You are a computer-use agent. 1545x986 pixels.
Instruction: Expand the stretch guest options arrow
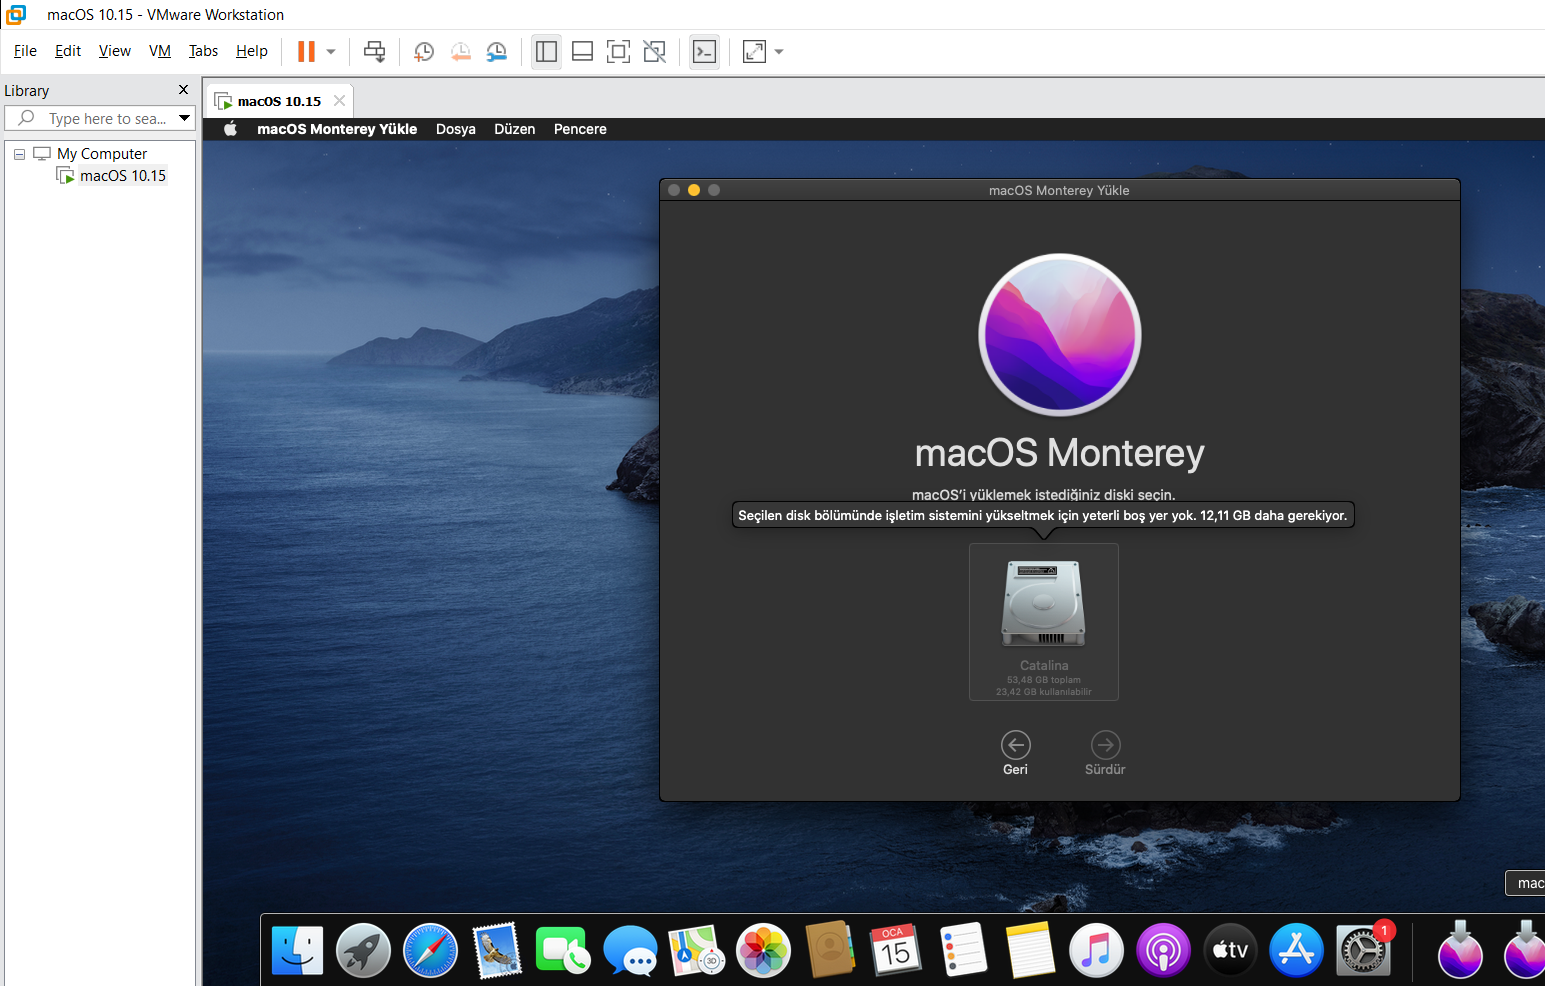779,51
